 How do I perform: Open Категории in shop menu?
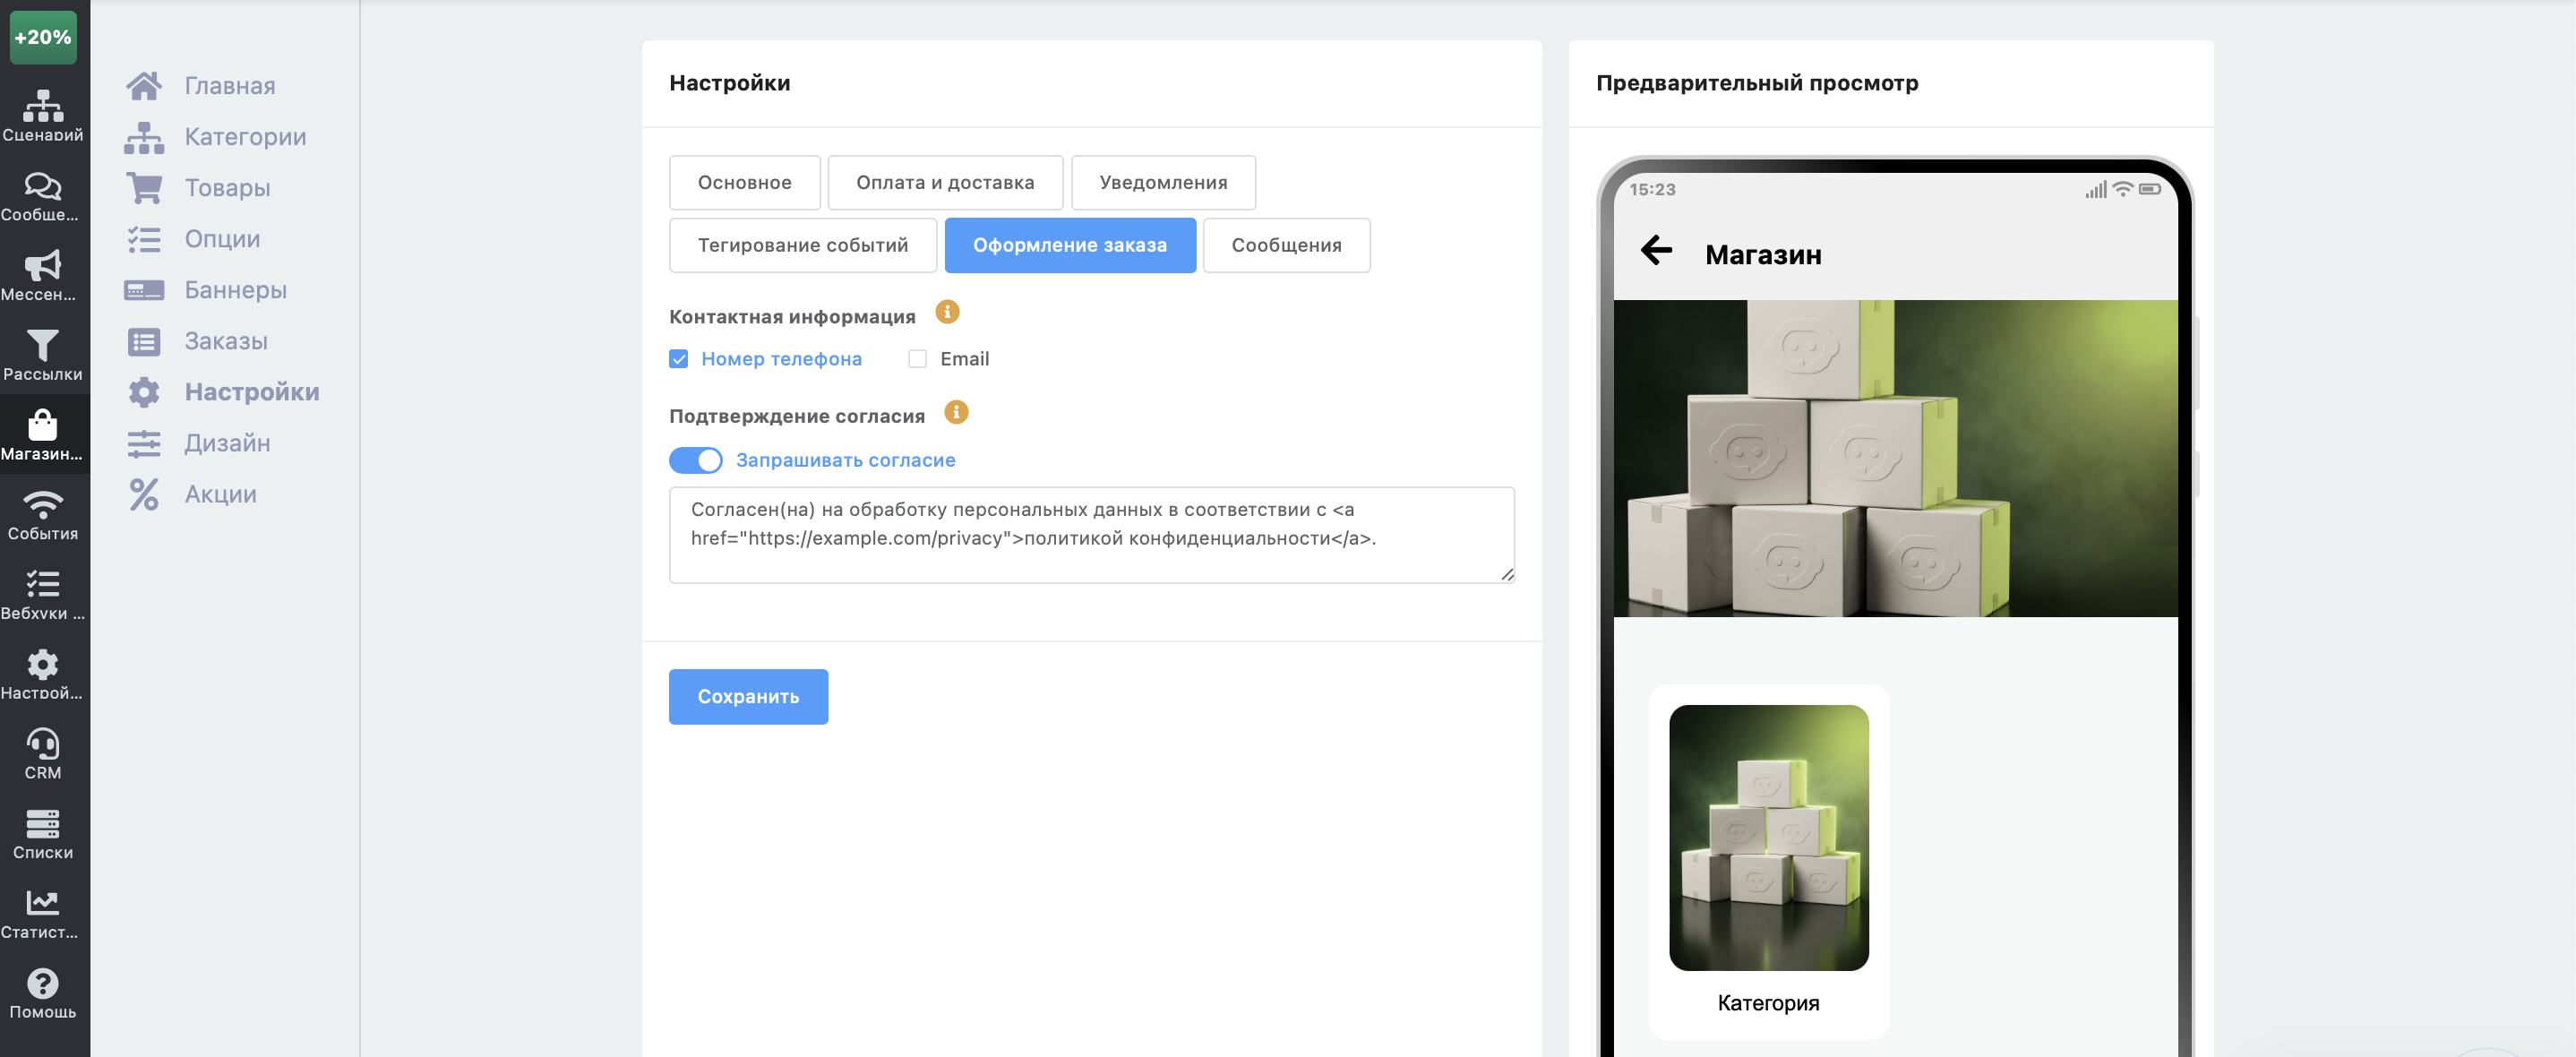pyautogui.click(x=216, y=137)
